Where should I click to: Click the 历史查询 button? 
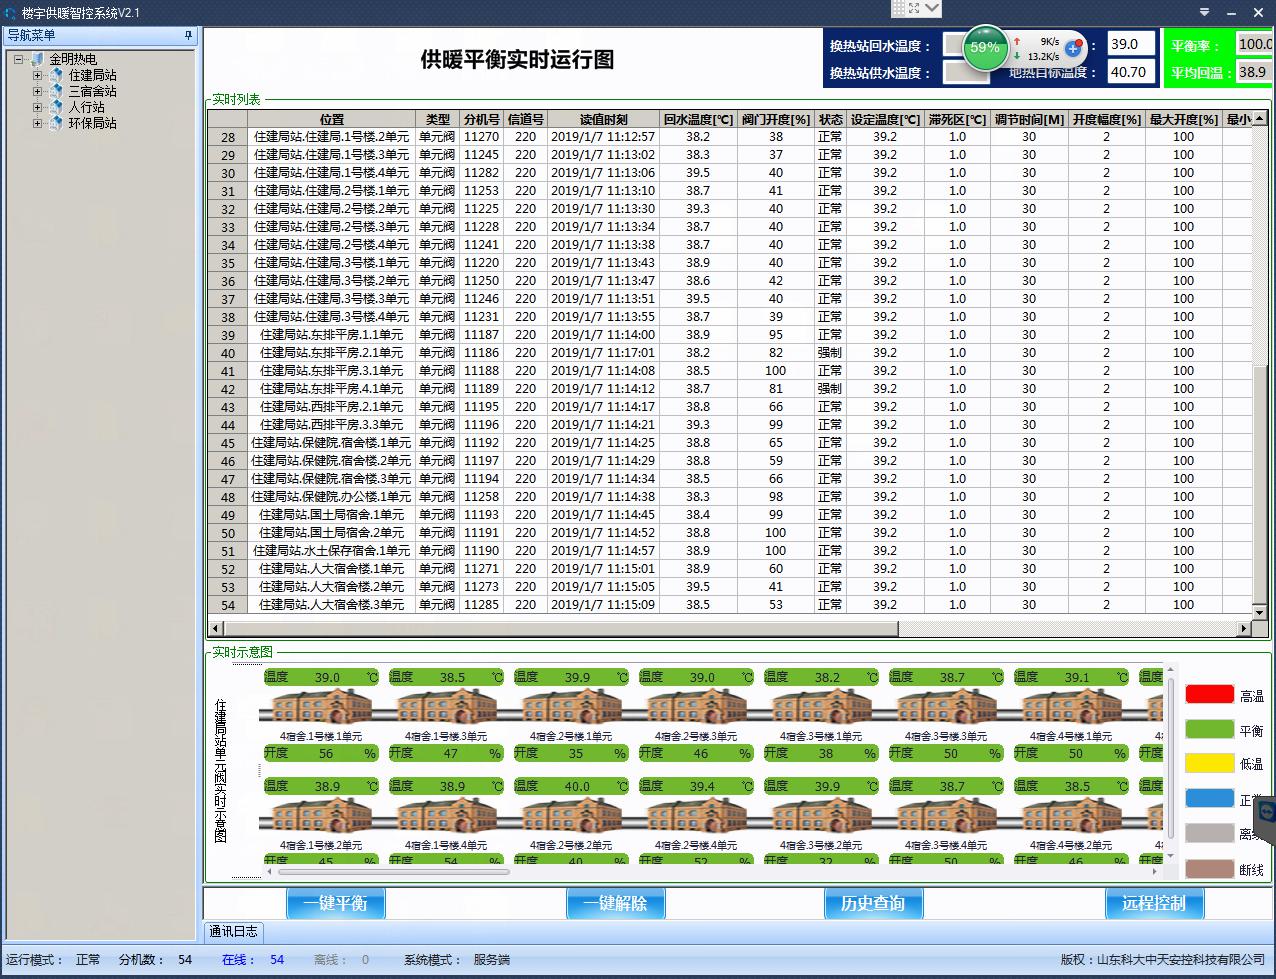[872, 903]
